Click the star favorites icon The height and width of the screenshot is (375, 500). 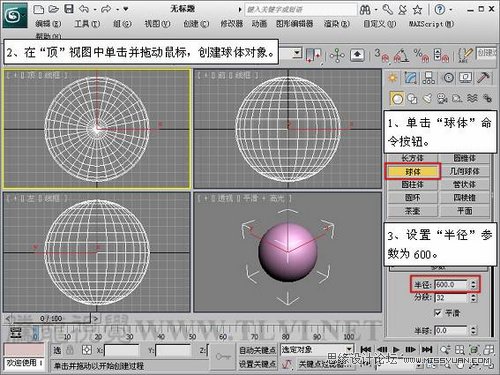point(417,10)
